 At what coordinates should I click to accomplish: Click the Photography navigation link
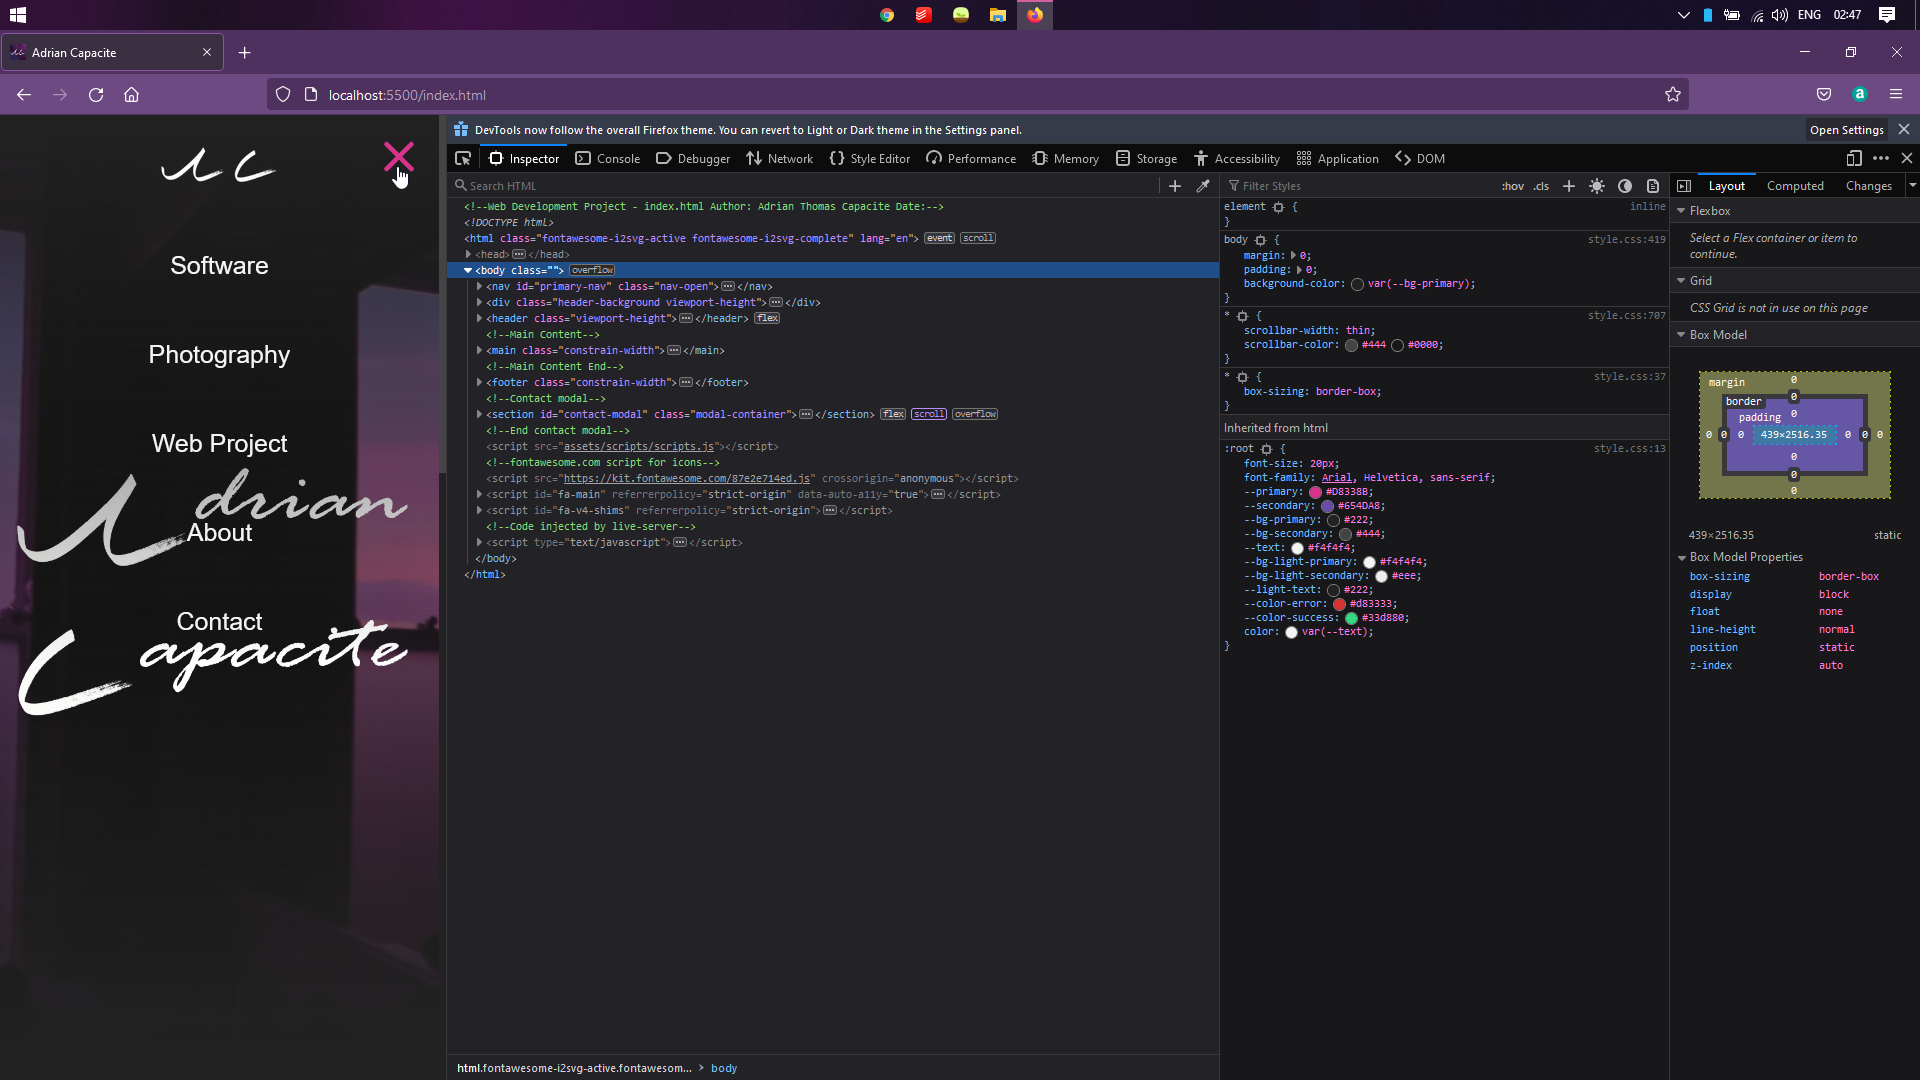pyautogui.click(x=219, y=354)
